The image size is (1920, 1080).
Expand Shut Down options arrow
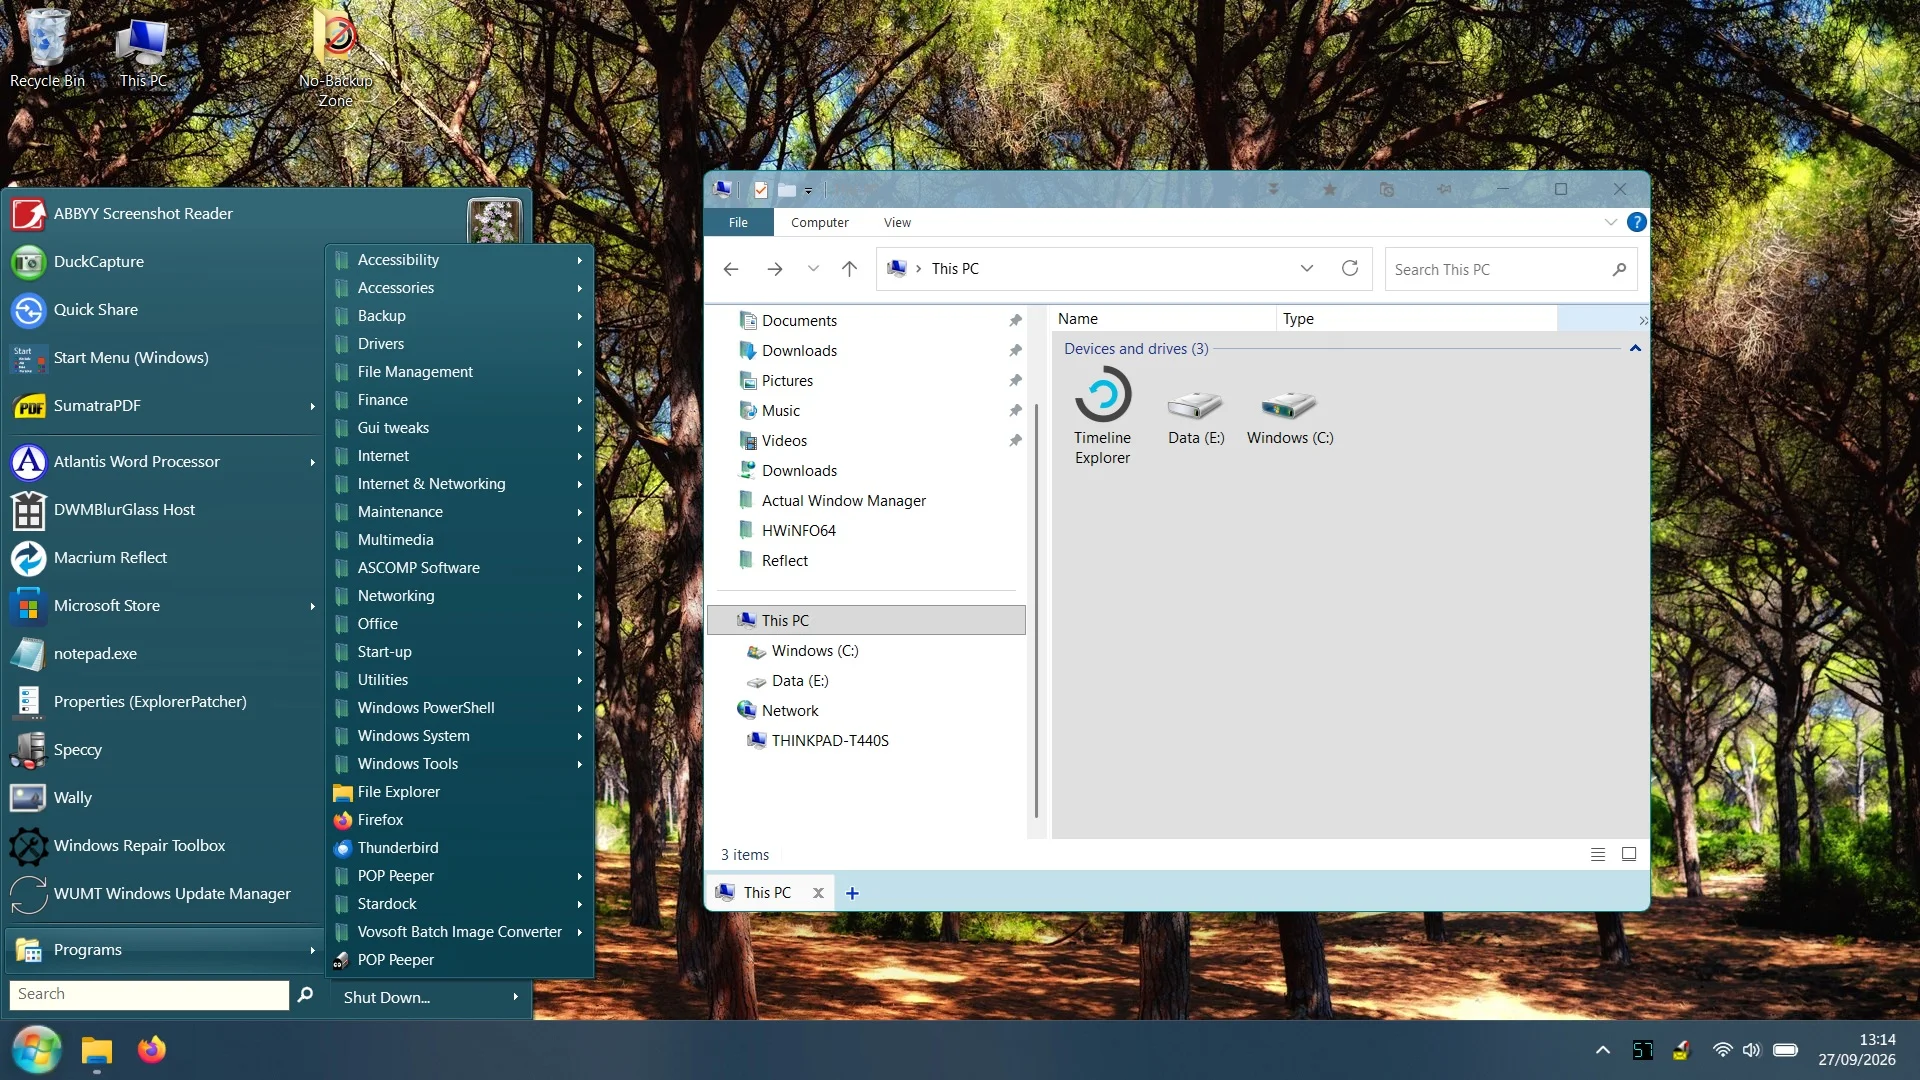coord(515,997)
